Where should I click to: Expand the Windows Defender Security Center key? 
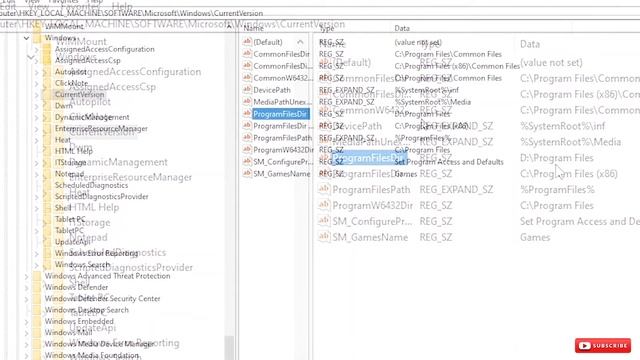27,299
